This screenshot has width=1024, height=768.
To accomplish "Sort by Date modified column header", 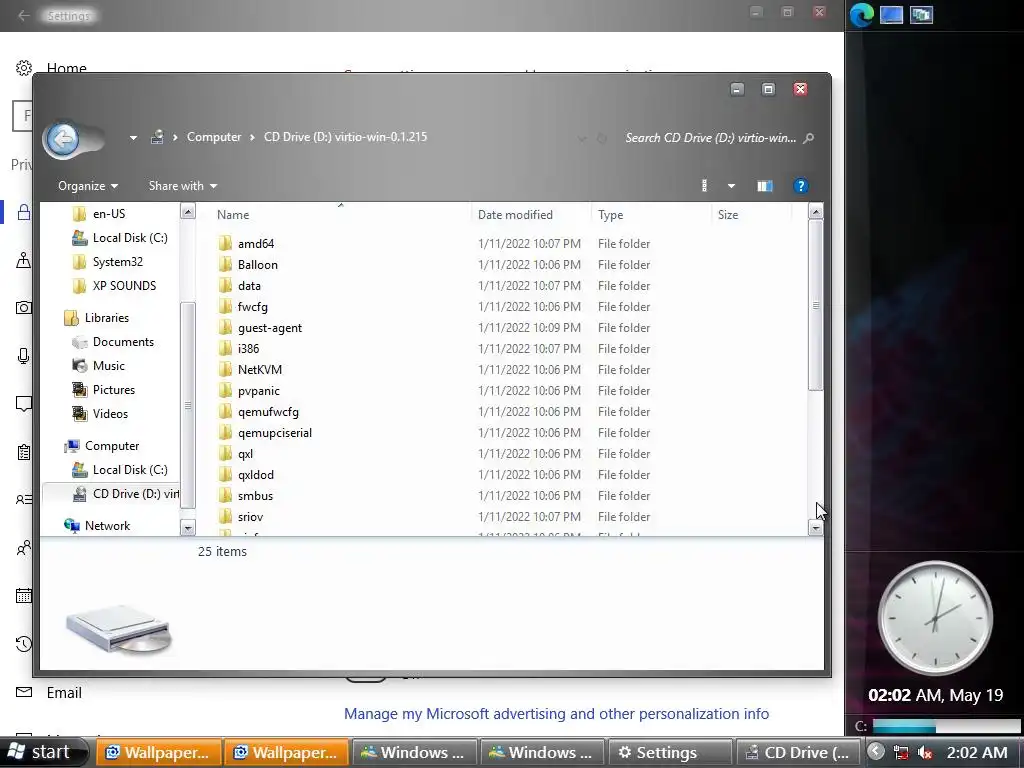I will tap(515, 215).
